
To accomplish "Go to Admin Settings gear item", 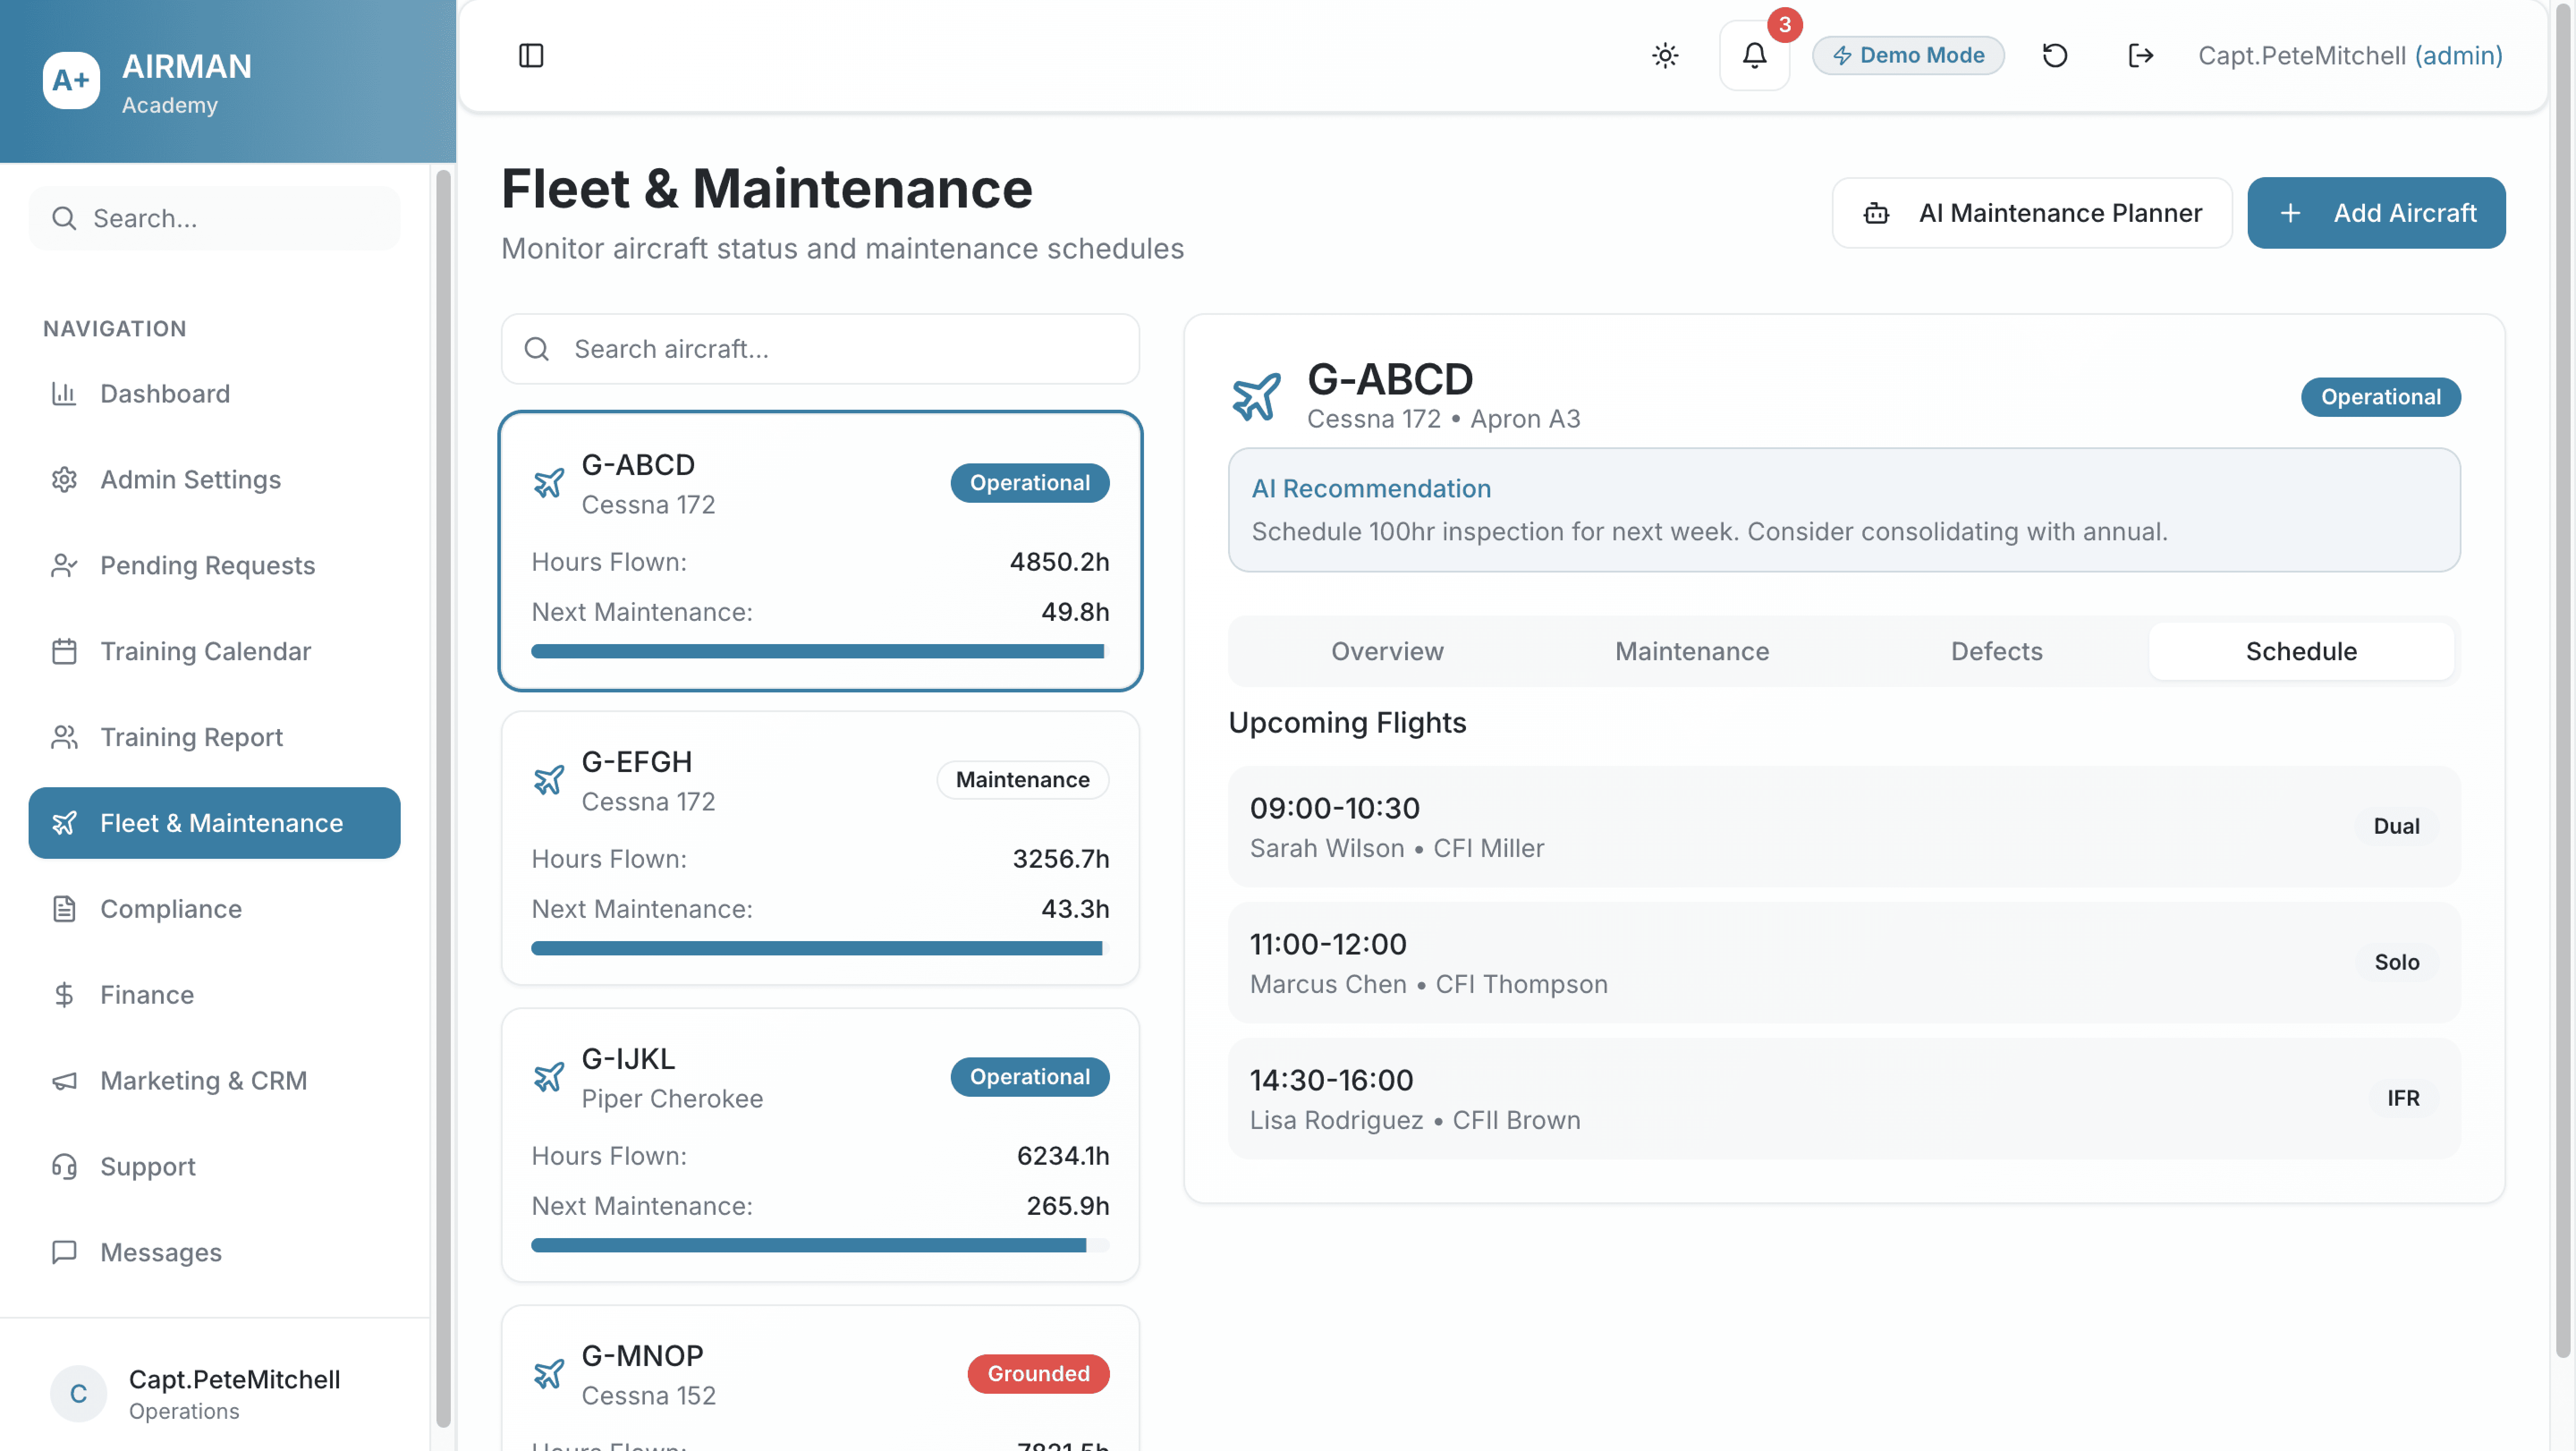I will [x=190, y=480].
